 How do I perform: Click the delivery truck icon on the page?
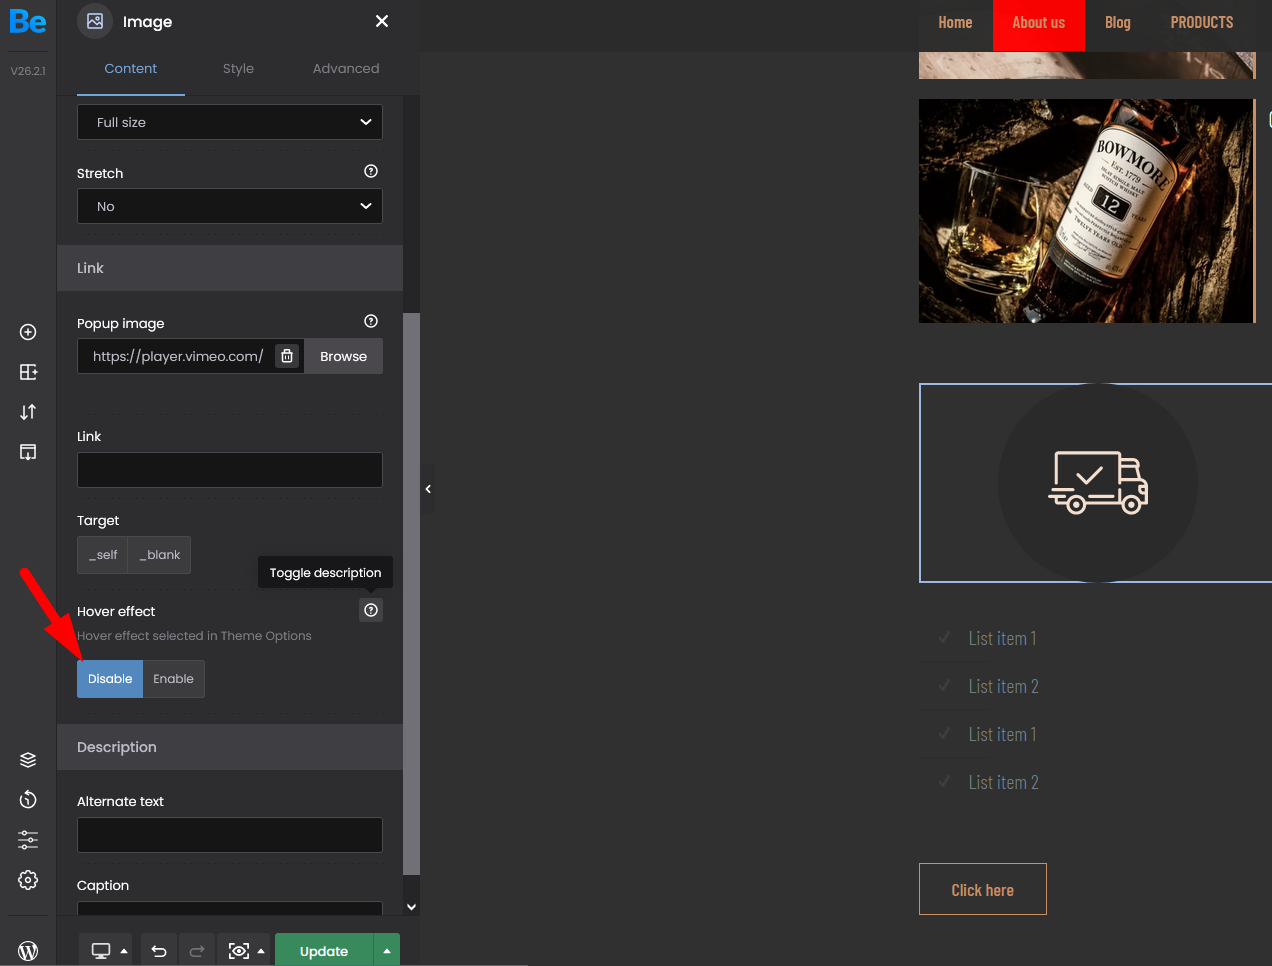tap(1098, 482)
